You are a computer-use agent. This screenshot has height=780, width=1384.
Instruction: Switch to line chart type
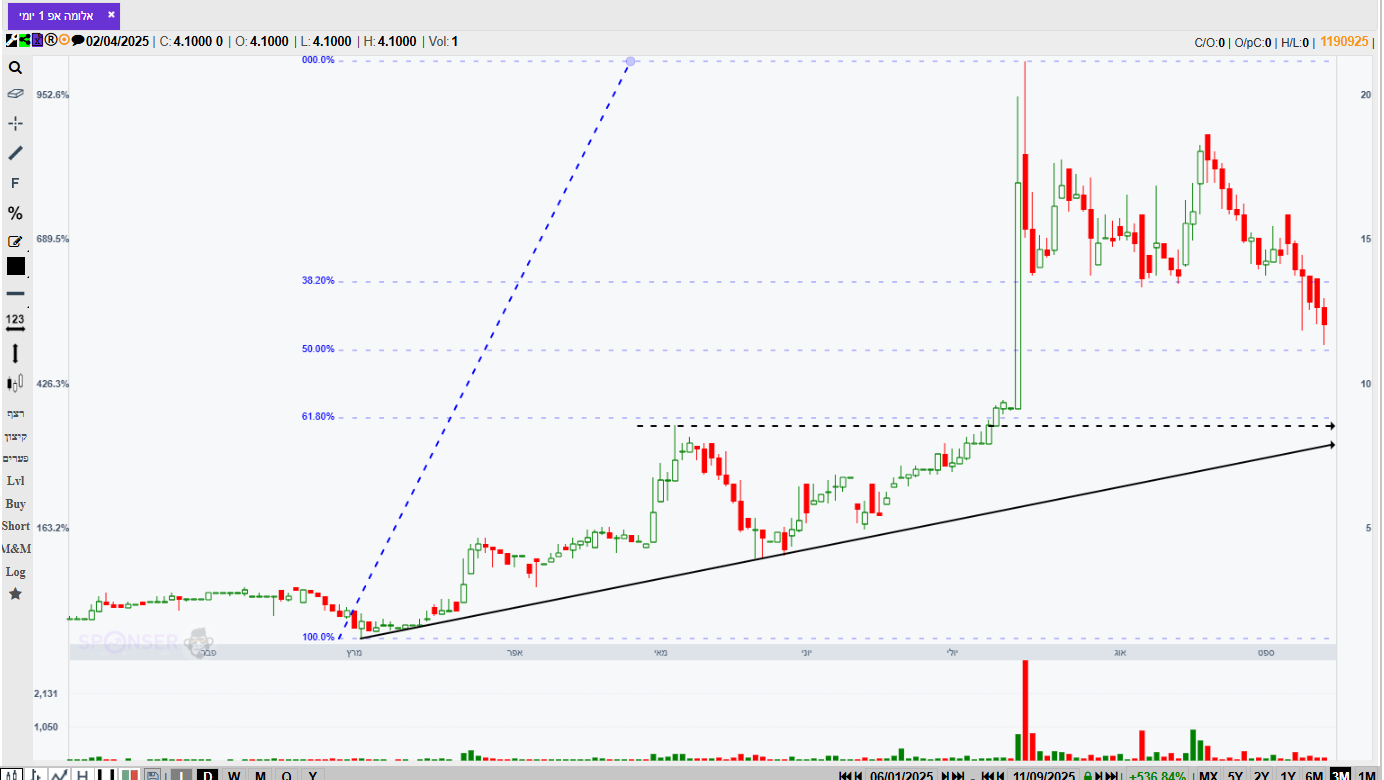coord(59,775)
